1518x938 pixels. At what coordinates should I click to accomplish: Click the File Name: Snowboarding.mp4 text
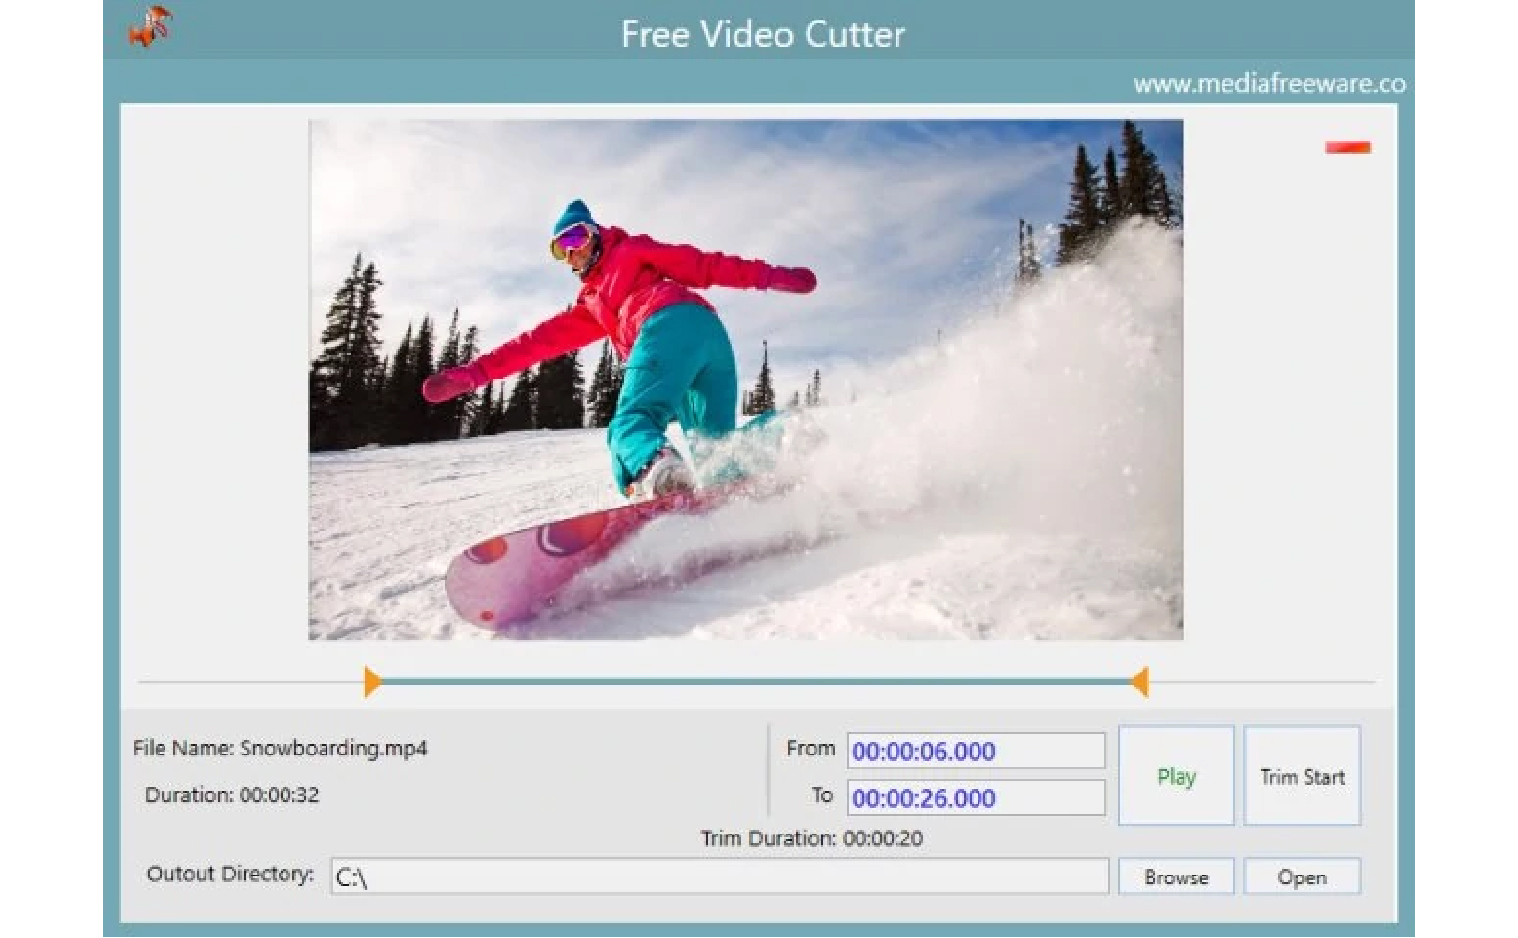click(x=280, y=748)
